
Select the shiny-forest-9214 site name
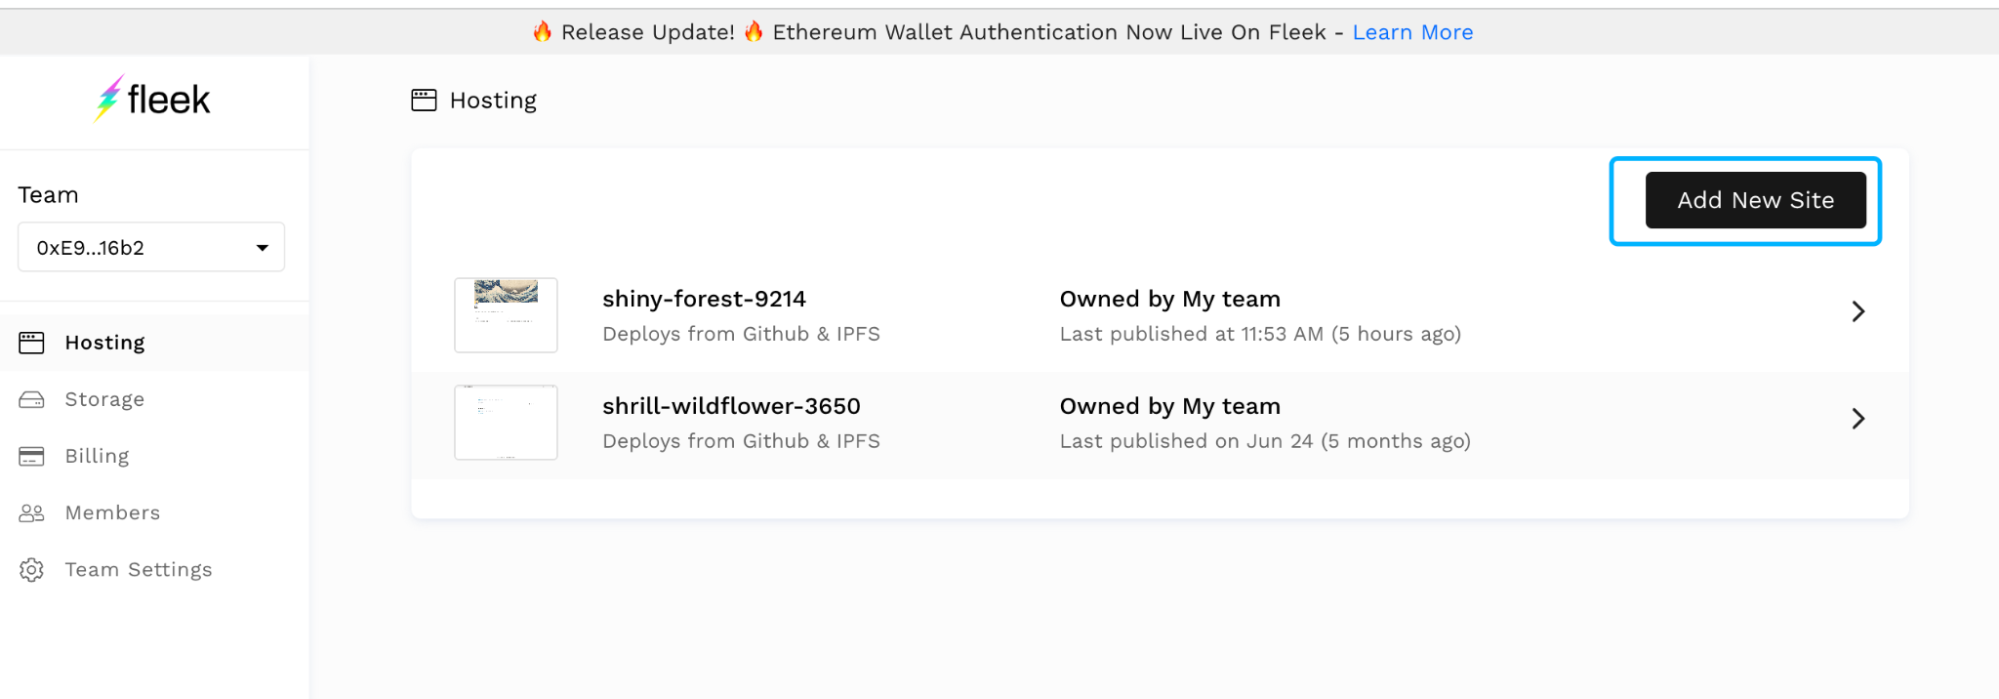pyautogui.click(x=704, y=299)
